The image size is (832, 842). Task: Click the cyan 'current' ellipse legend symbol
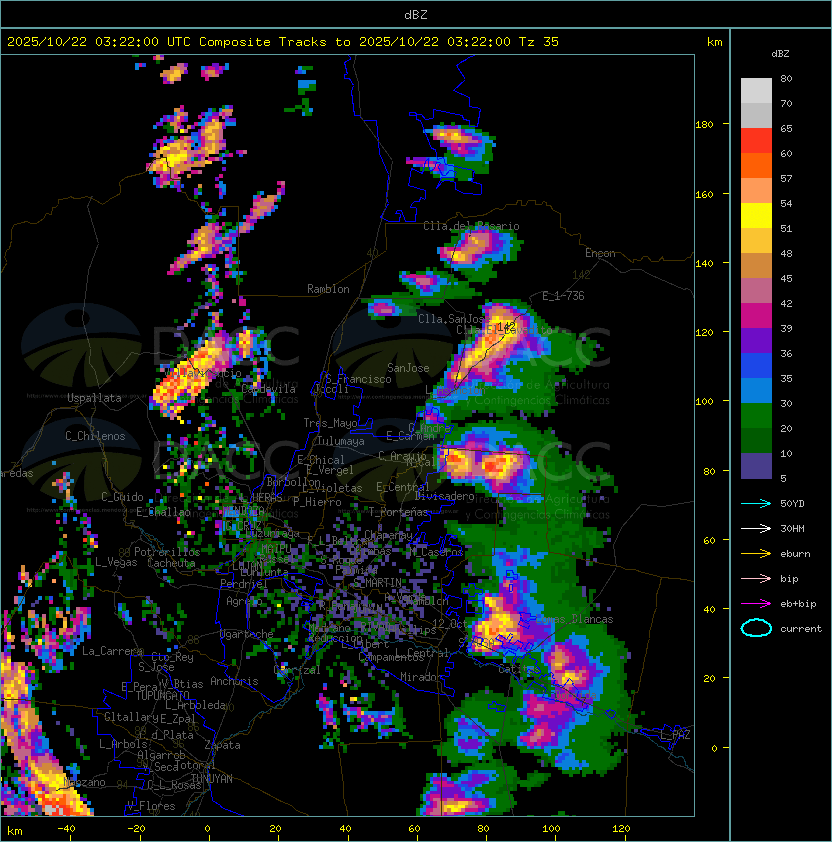tap(756, 628)
